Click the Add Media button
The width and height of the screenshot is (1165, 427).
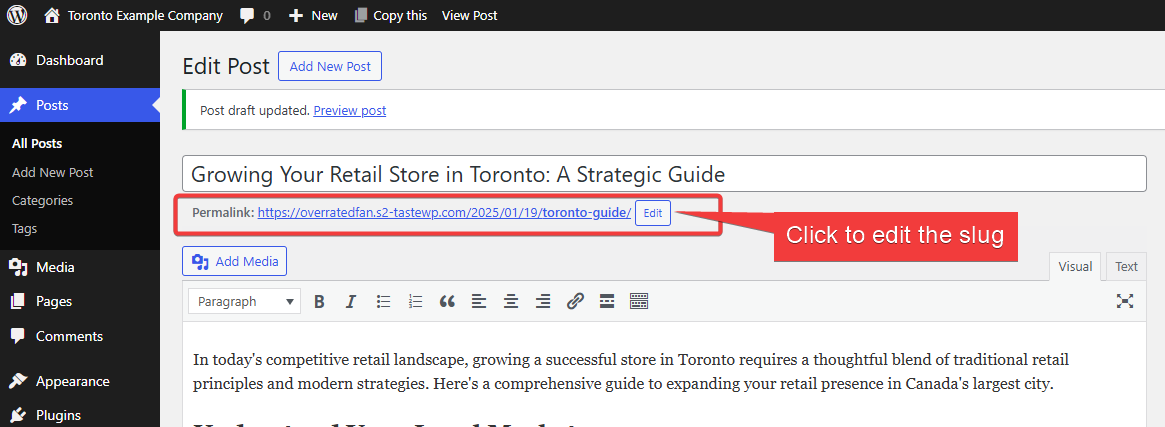pyautogui.click(x=235, y=261)
